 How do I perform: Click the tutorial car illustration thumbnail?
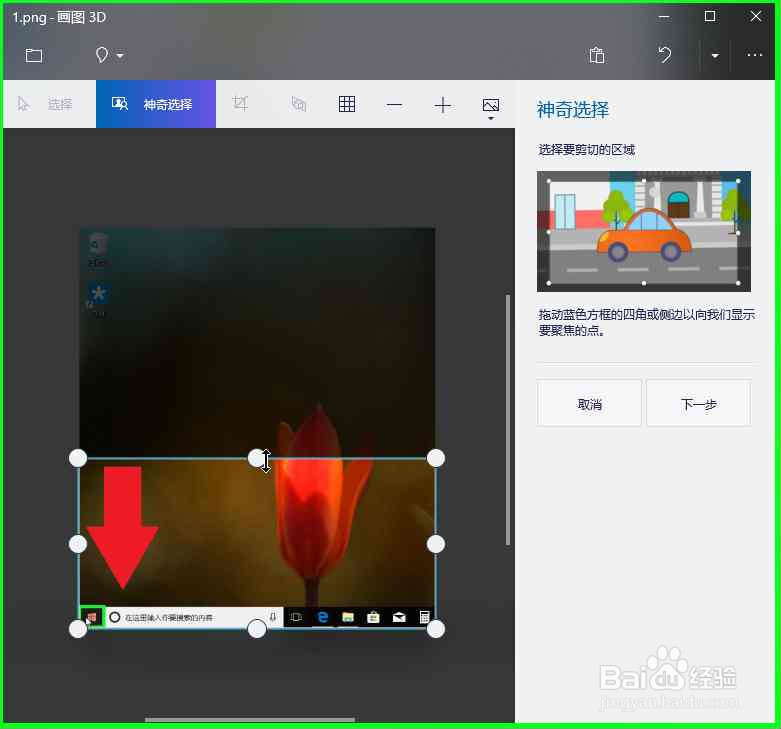[644, 232]
